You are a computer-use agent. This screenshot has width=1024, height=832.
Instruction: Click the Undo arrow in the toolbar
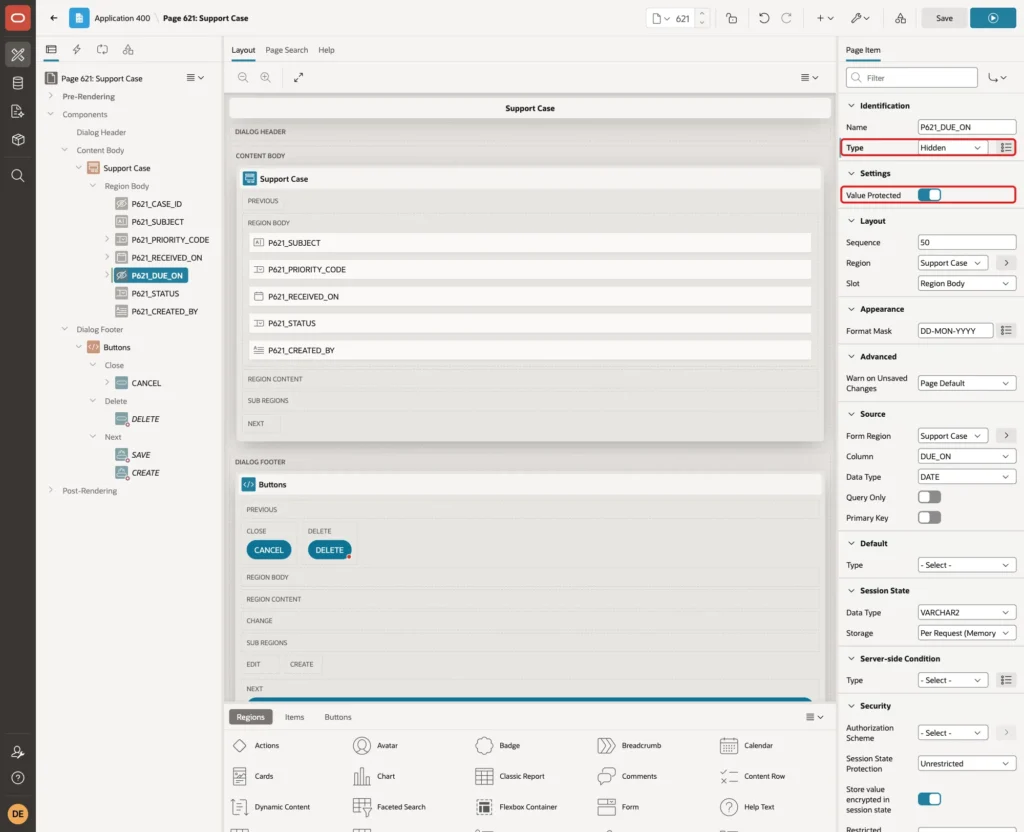pos(763,18)
